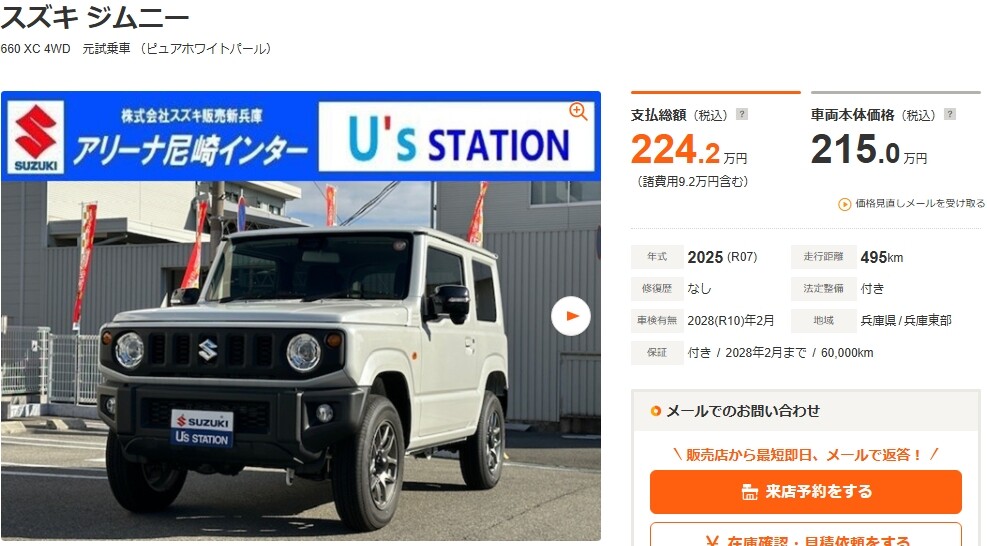Click the magnifier zoom icon on photo

coord(578,112)
